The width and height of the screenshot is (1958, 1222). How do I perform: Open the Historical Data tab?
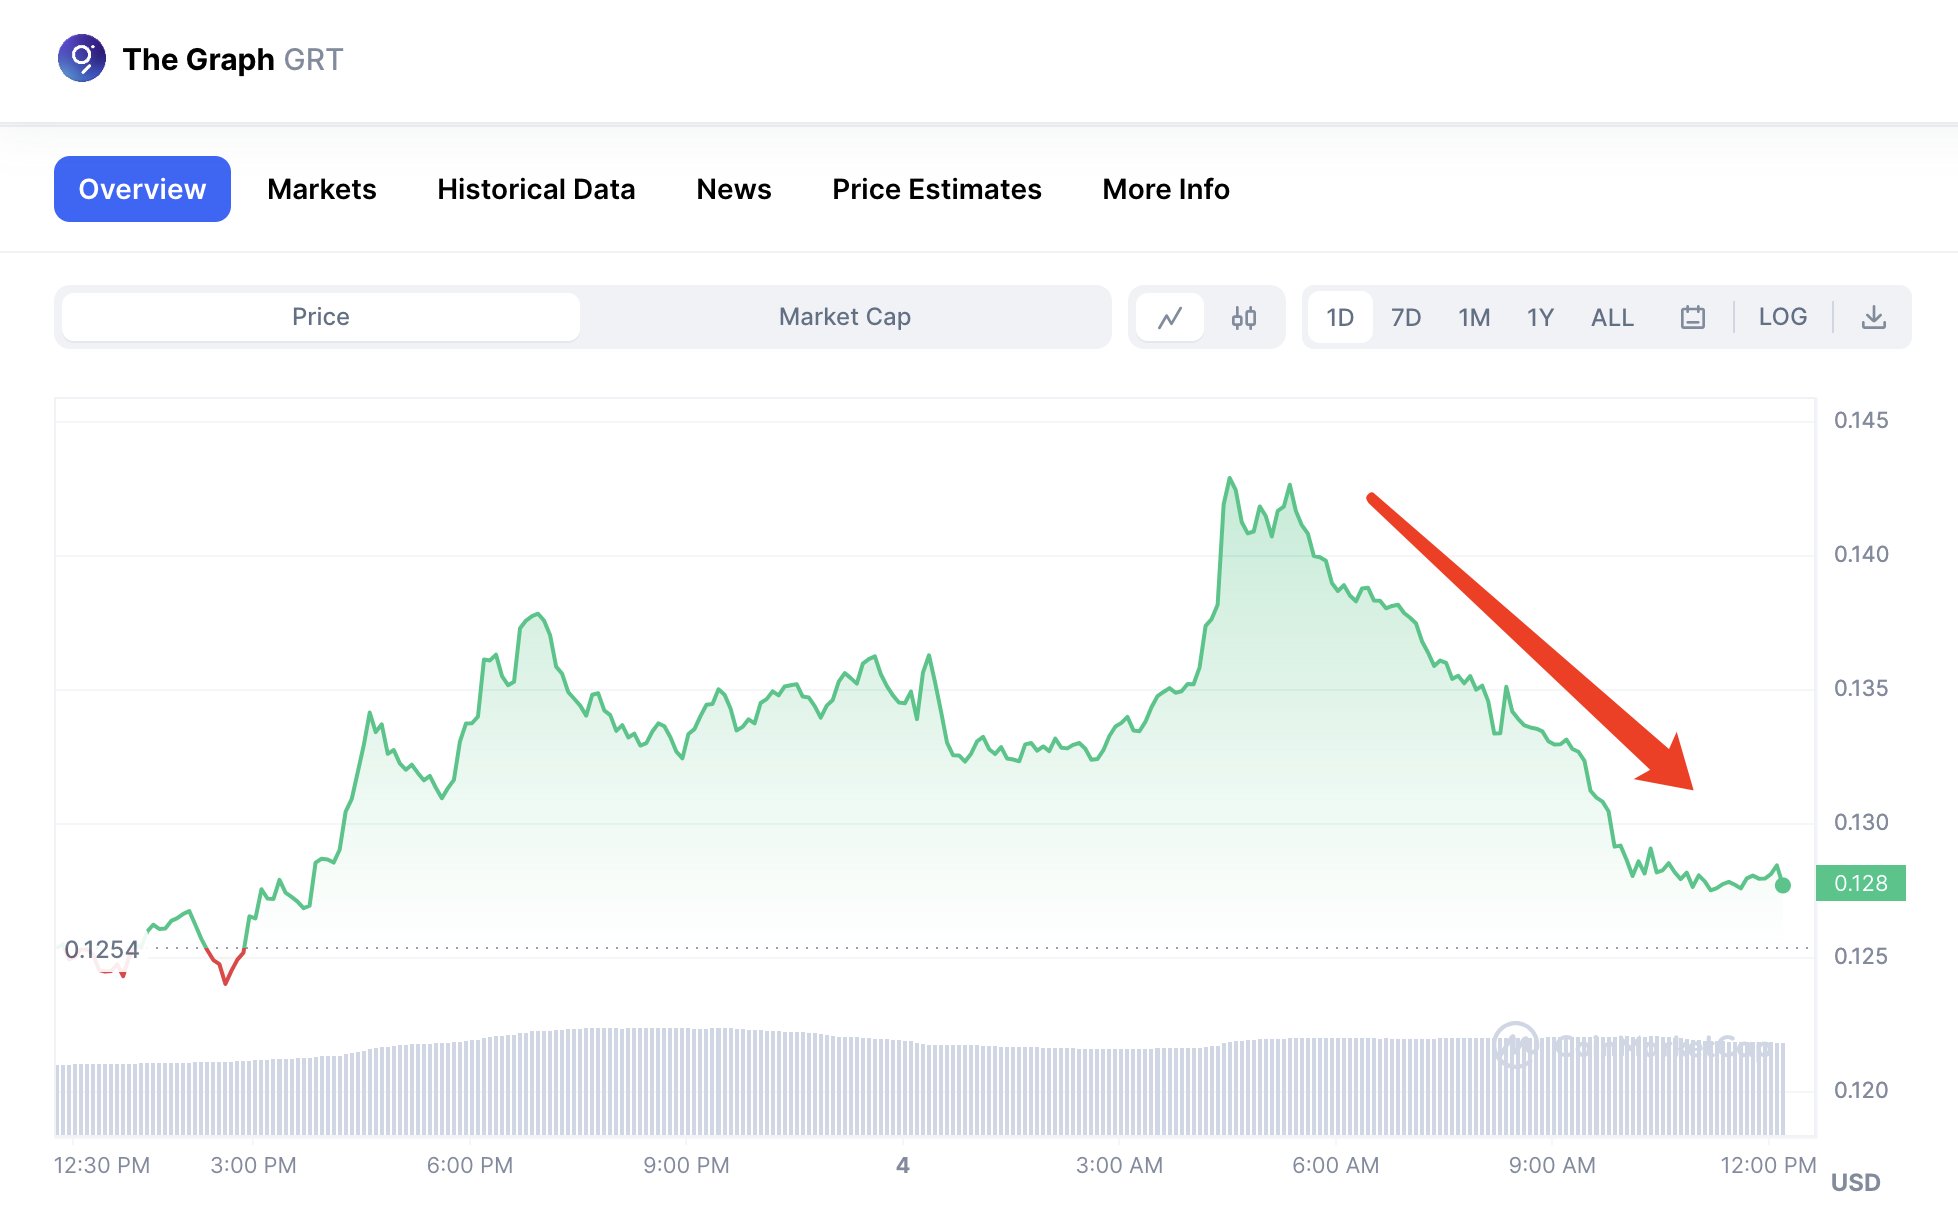click(536, 189)
